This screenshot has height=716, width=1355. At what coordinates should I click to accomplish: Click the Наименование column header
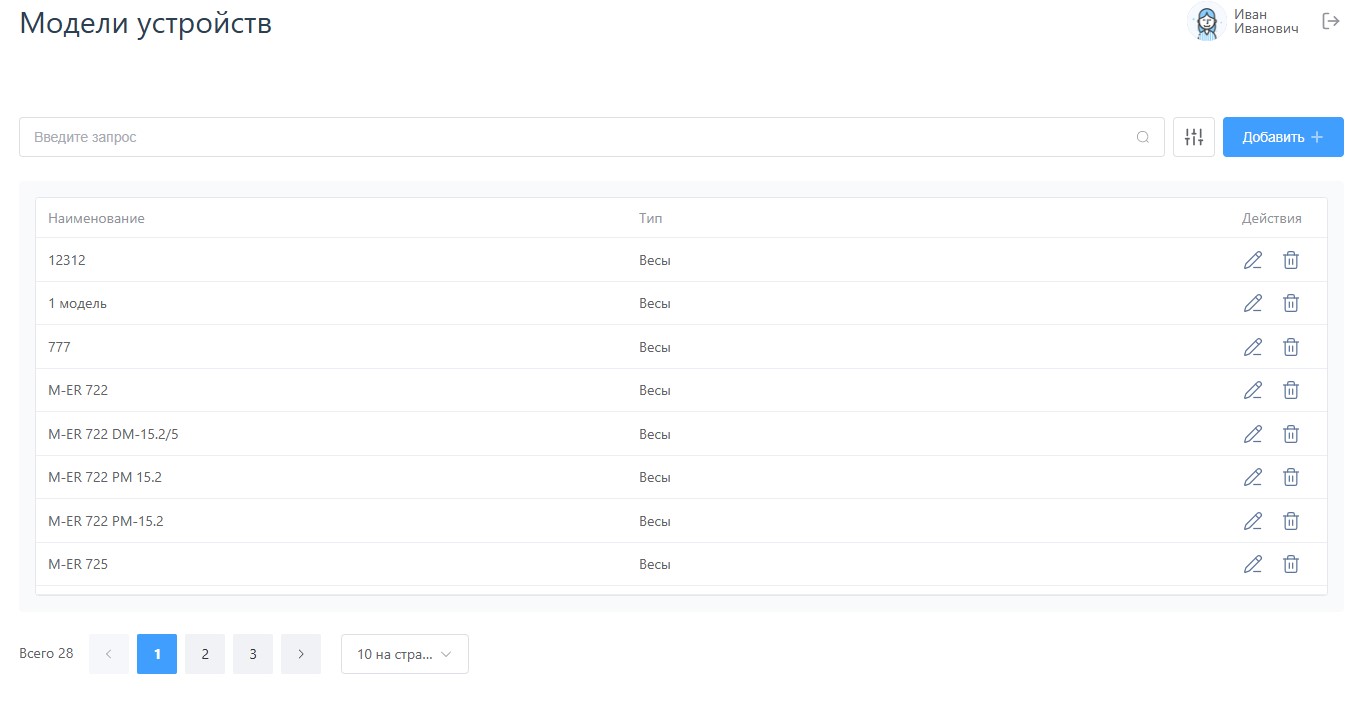click(x=96, y=218)
